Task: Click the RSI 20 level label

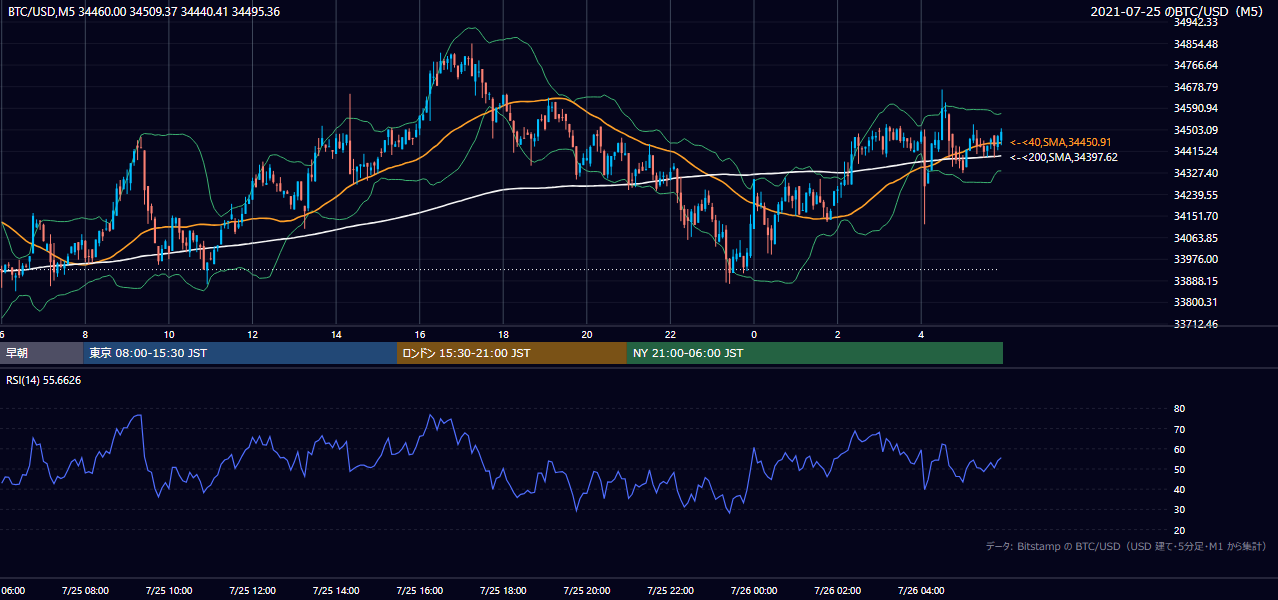Action: tap(1179, 530)
